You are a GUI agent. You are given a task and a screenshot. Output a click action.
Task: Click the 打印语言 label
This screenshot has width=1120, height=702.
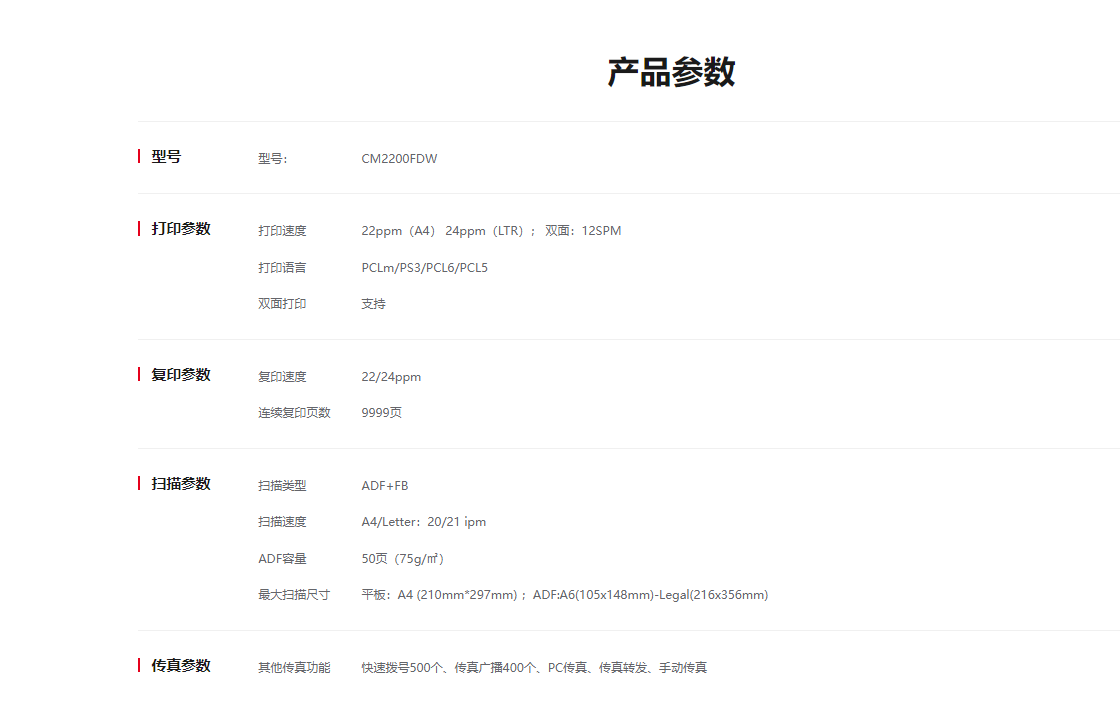(x=282, y=268)
